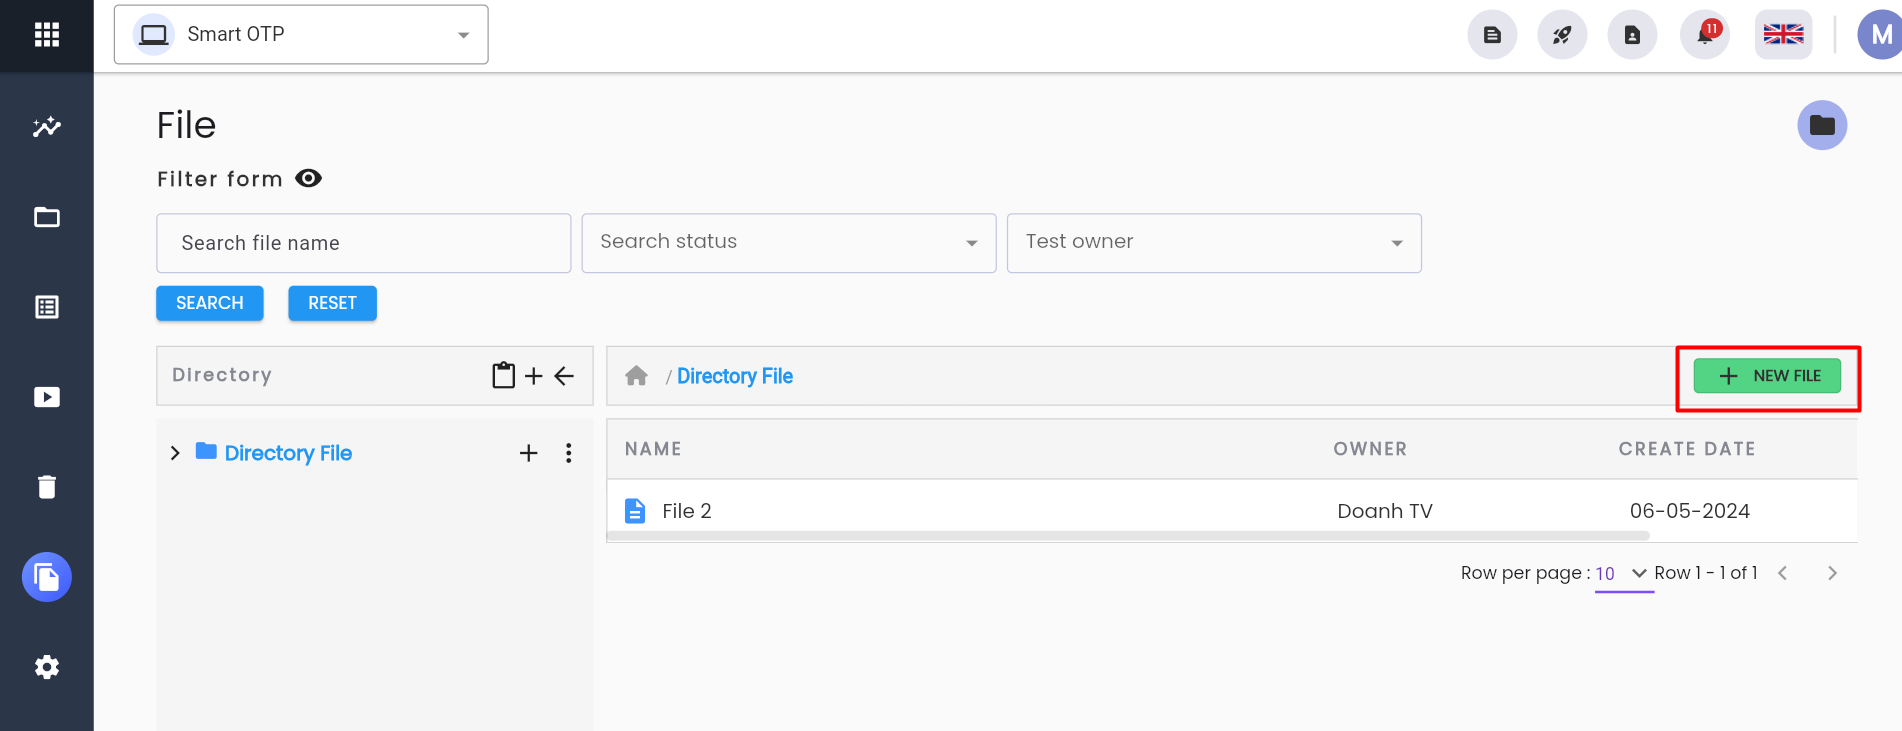The image size is (1902, 731).
Task: Click the horizontal scrollbar under the table
Action: [x=1128, y=536]
